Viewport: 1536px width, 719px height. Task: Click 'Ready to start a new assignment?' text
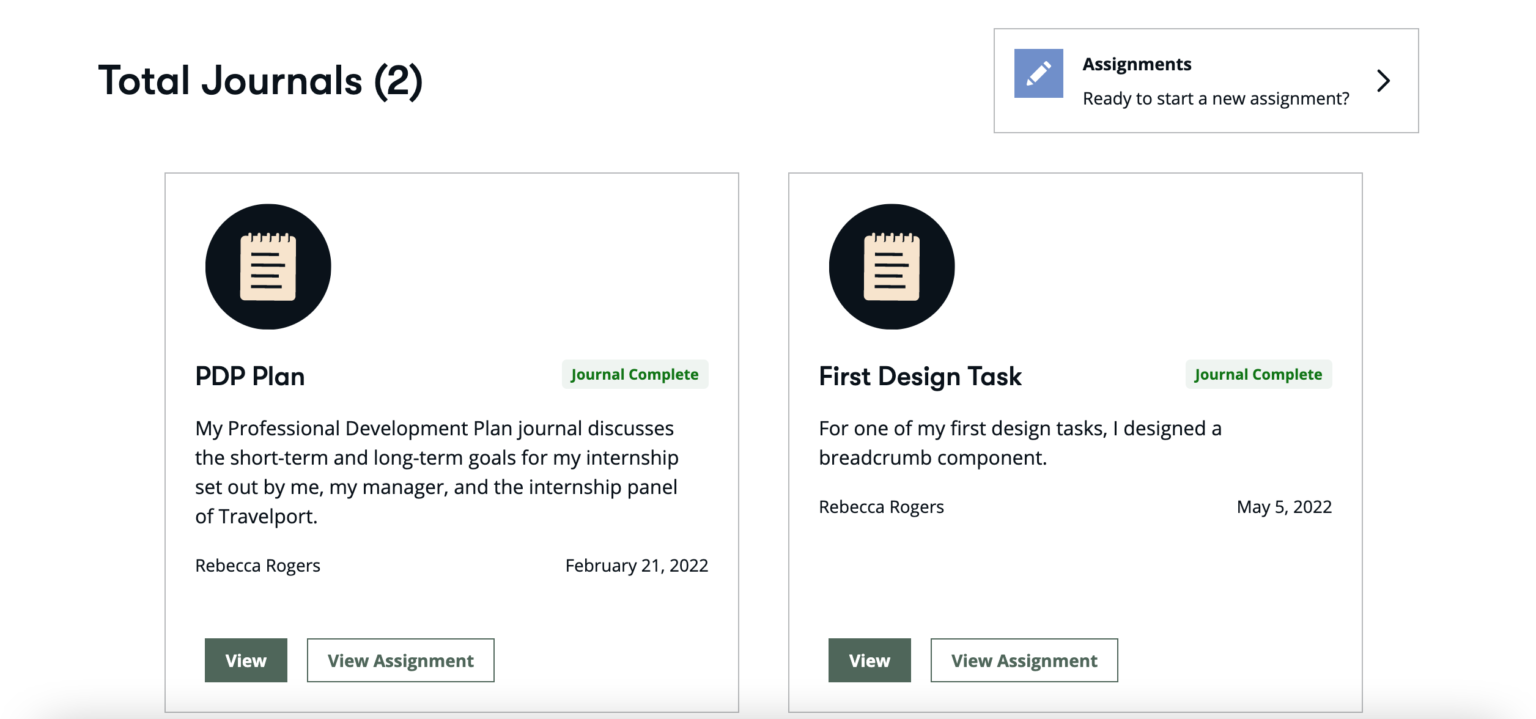1215,98
